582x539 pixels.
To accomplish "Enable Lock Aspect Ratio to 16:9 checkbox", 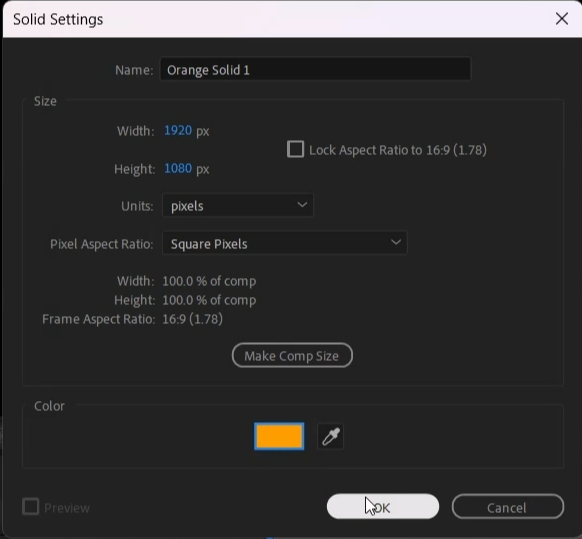I will pyautogui.click(x=295, y=149).
